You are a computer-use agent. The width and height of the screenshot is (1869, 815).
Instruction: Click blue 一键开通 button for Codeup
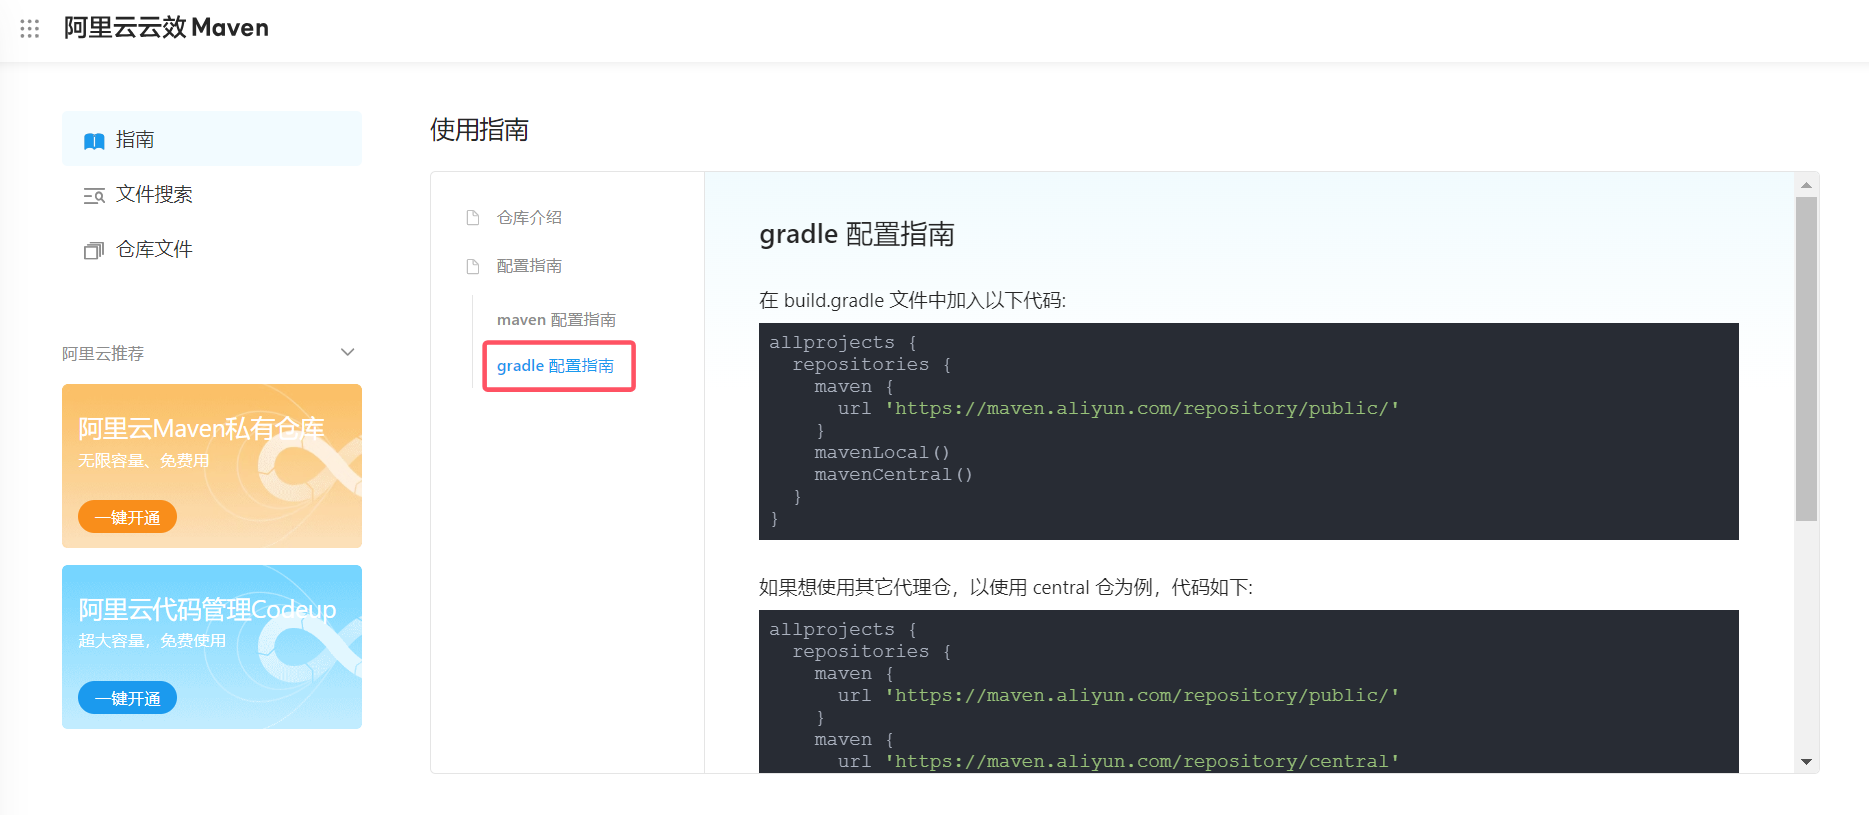127,698
